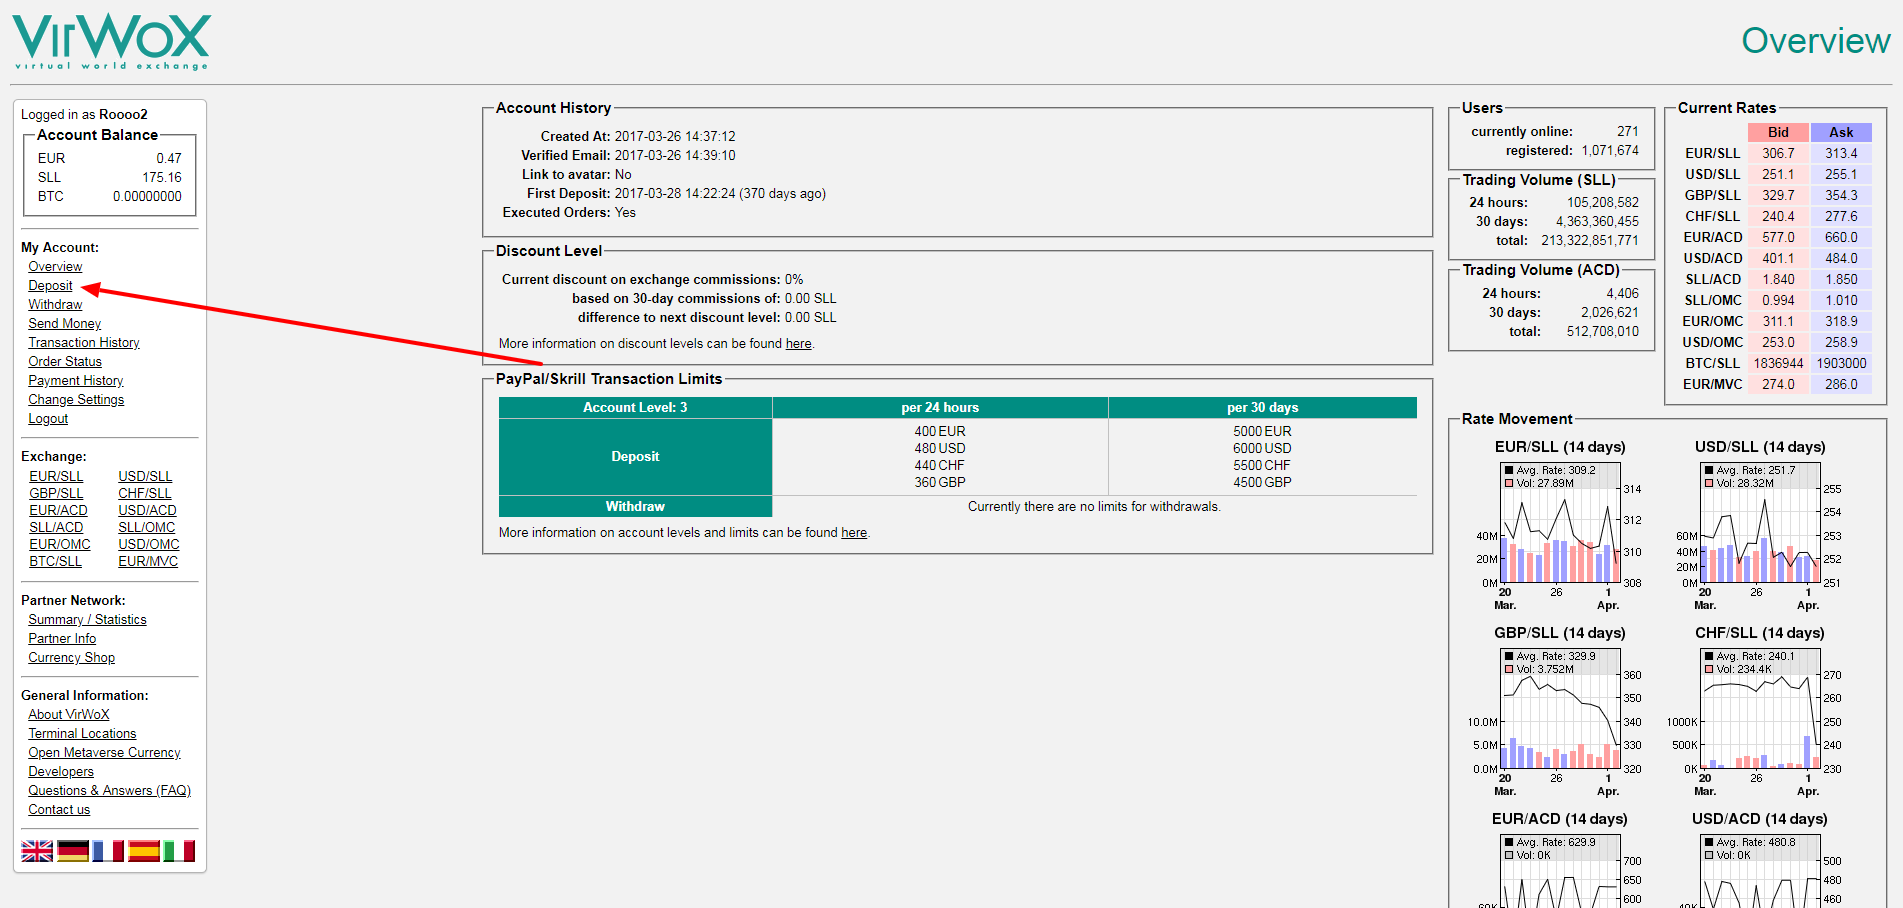Open Payment History
This screenshot has width=1903, height=908.
(x=76, y=381)
